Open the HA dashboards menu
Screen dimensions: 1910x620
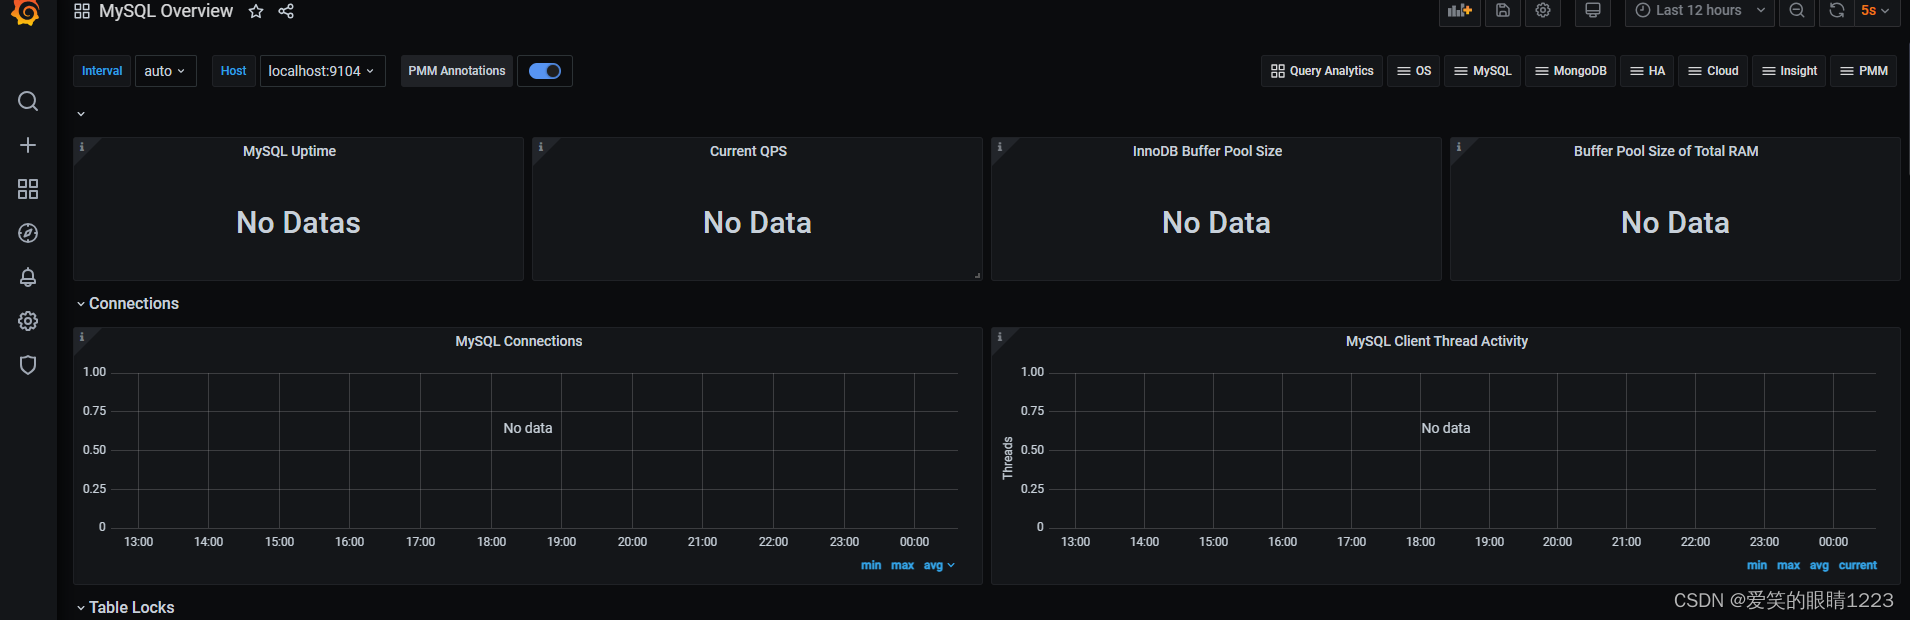click(1647, 71)
